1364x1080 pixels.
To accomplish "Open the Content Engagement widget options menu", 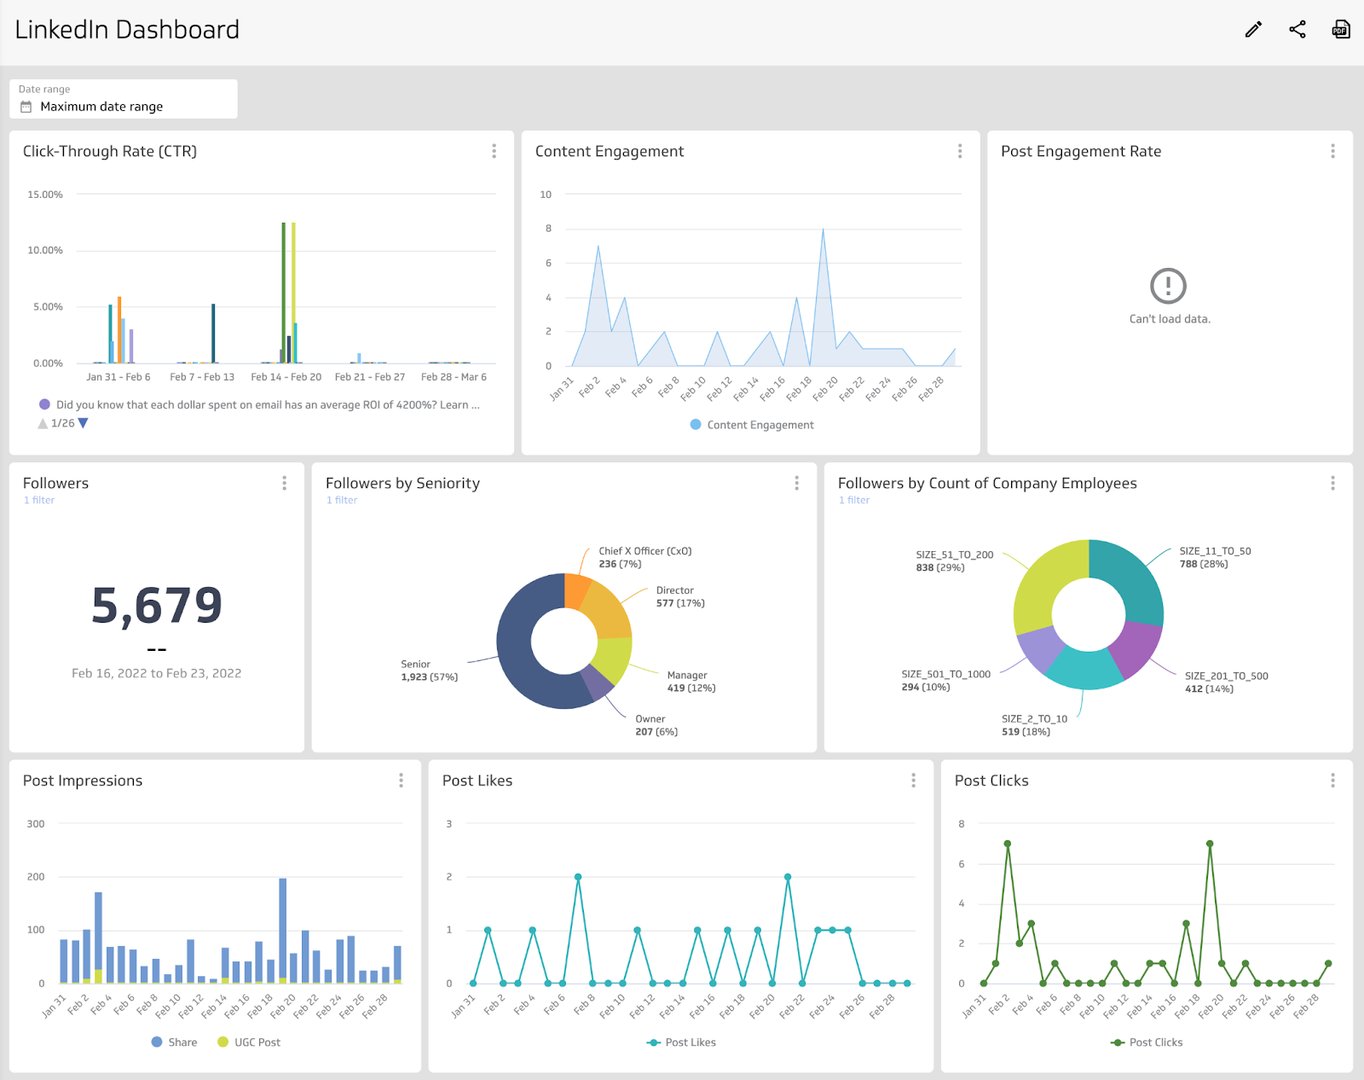I will pos(960,151).
